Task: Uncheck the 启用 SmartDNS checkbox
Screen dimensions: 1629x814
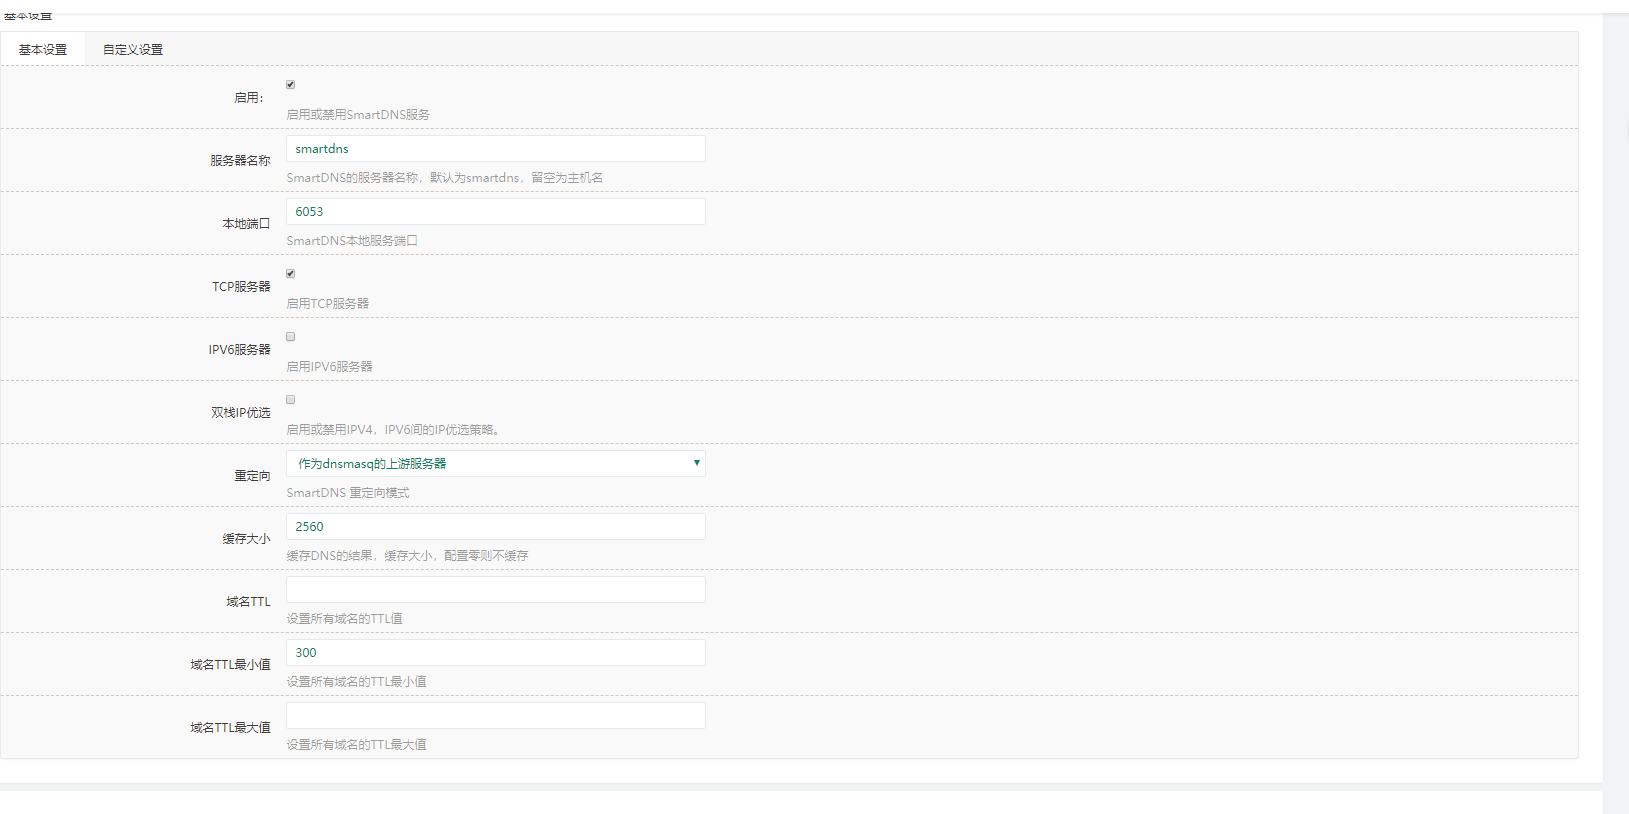Action: (291, 85)
